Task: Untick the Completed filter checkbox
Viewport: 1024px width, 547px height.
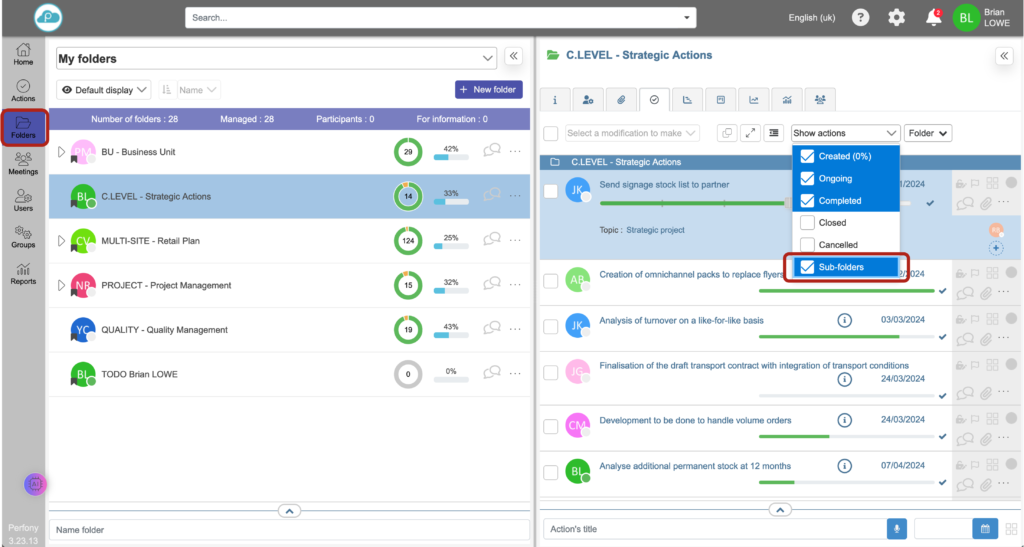Action: tap(808, 201)
